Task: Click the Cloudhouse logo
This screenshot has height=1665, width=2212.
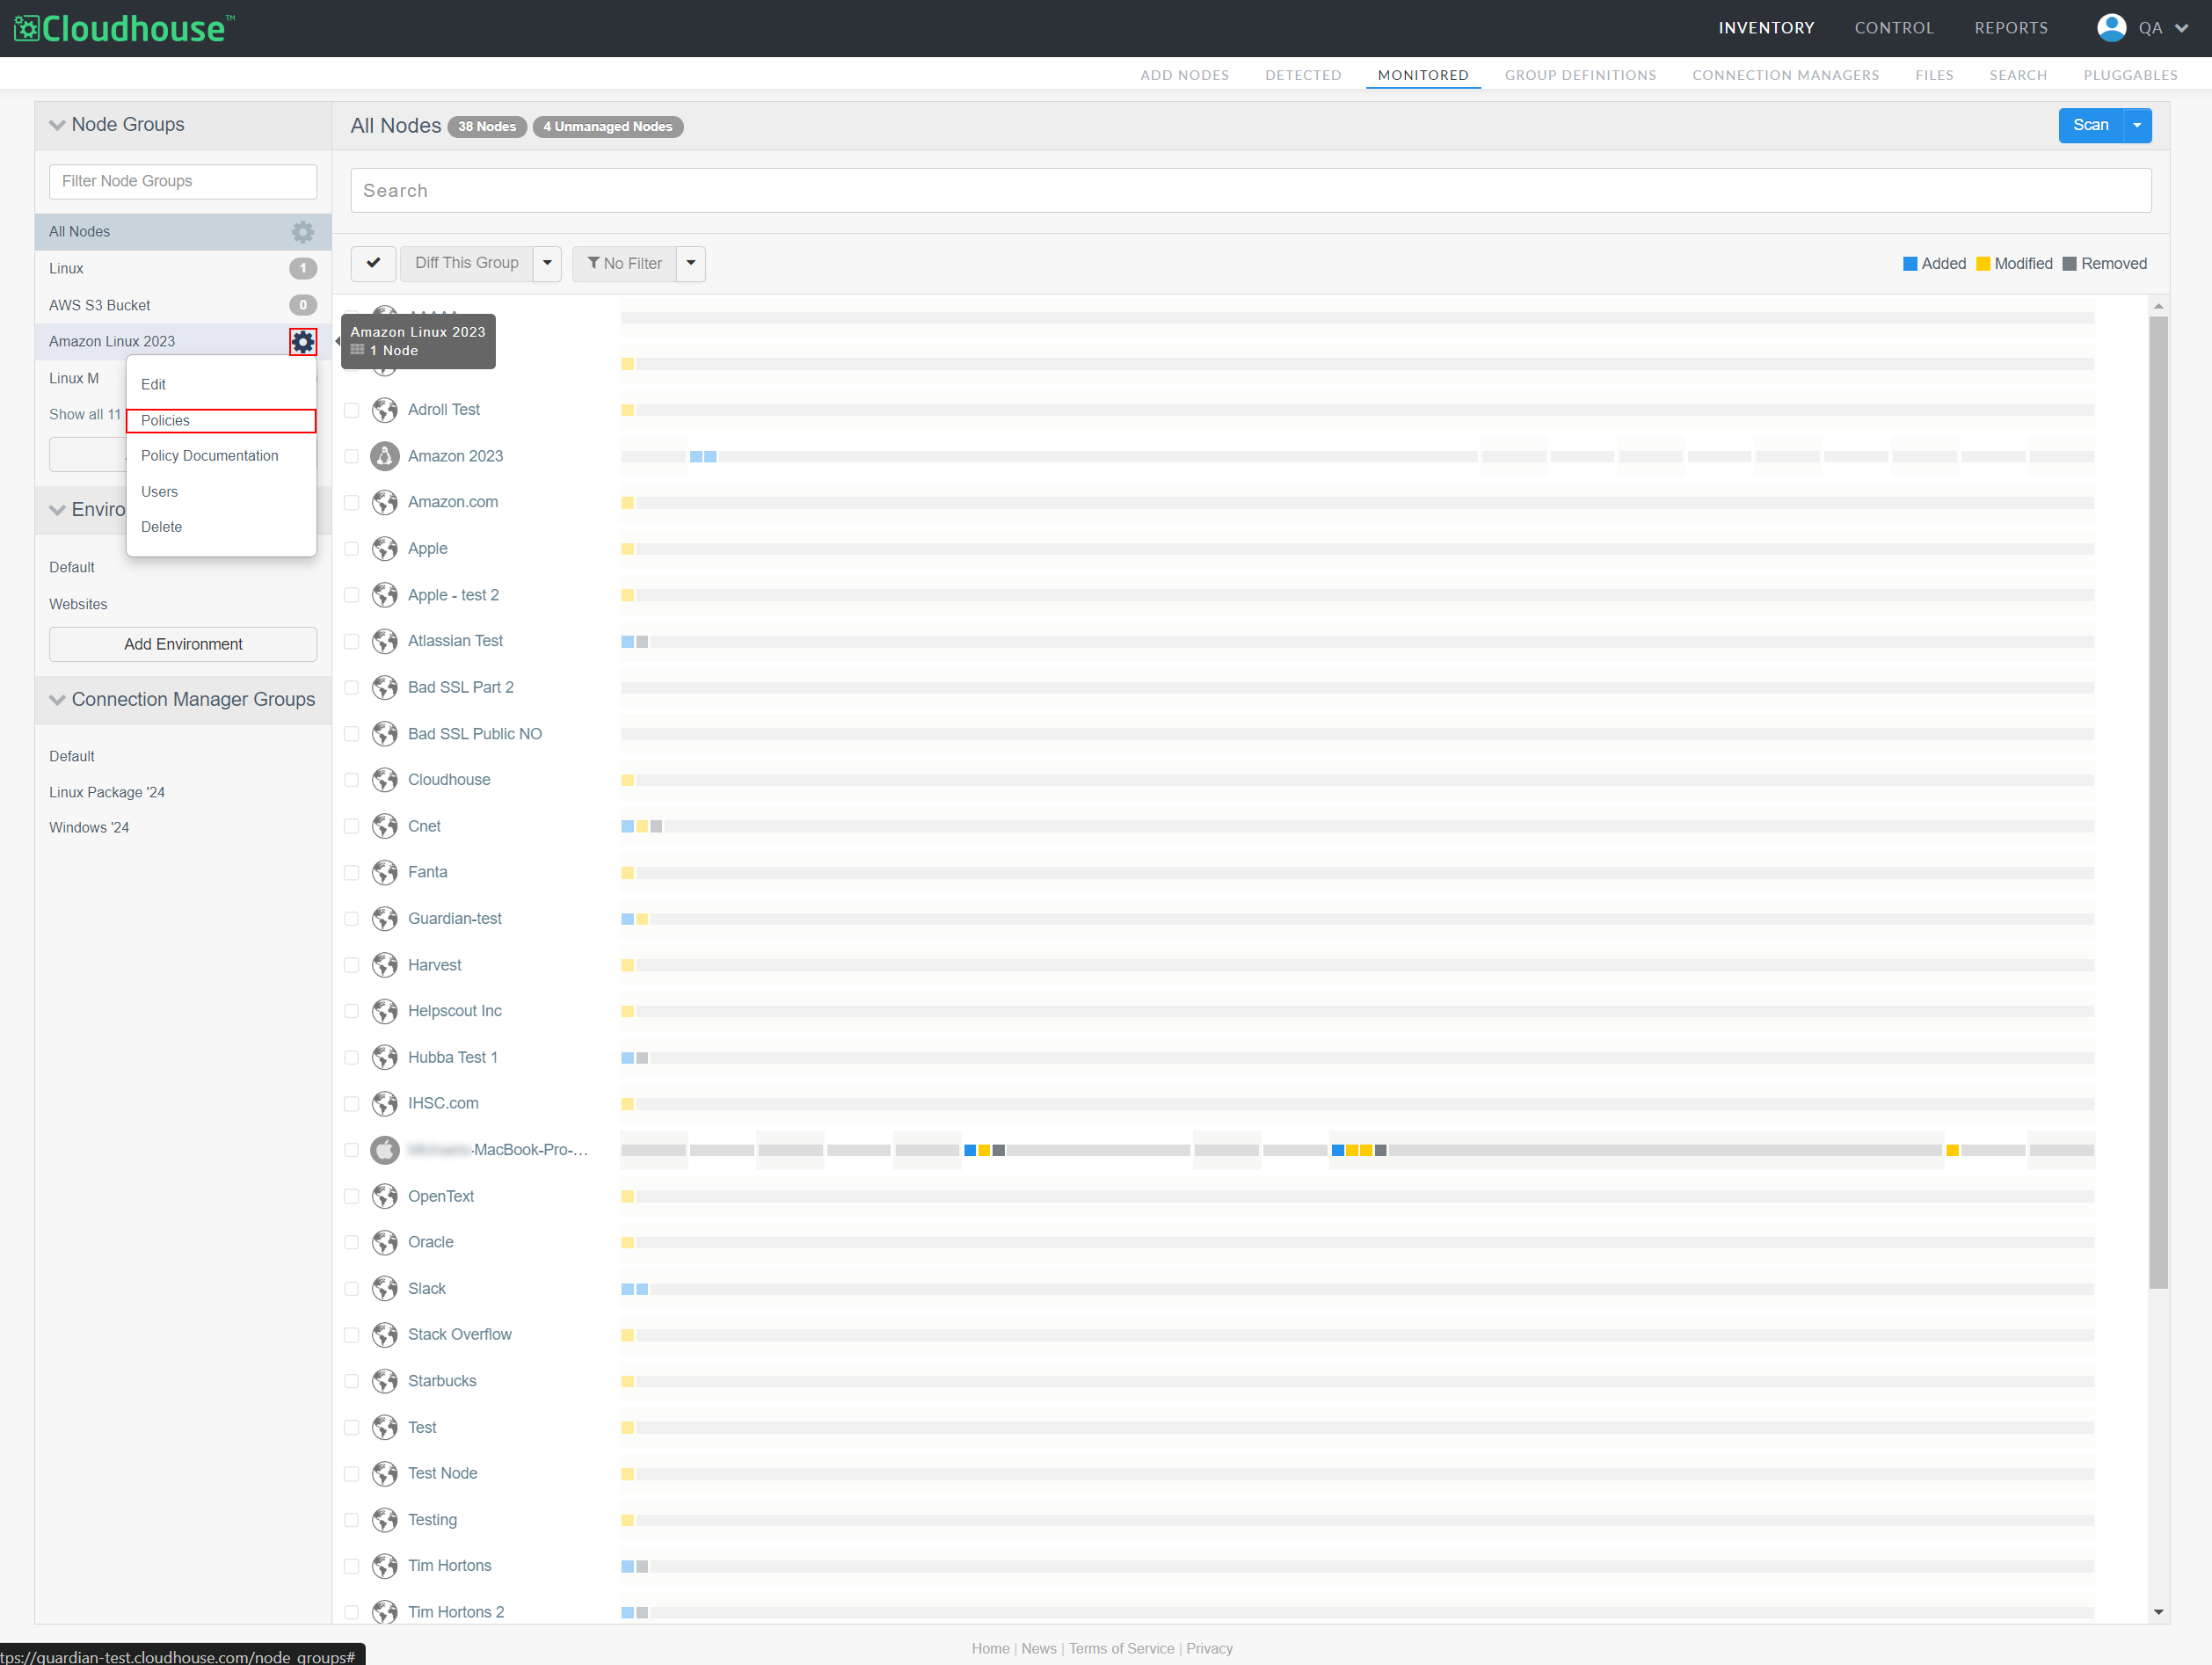Action: coord(125,28)
